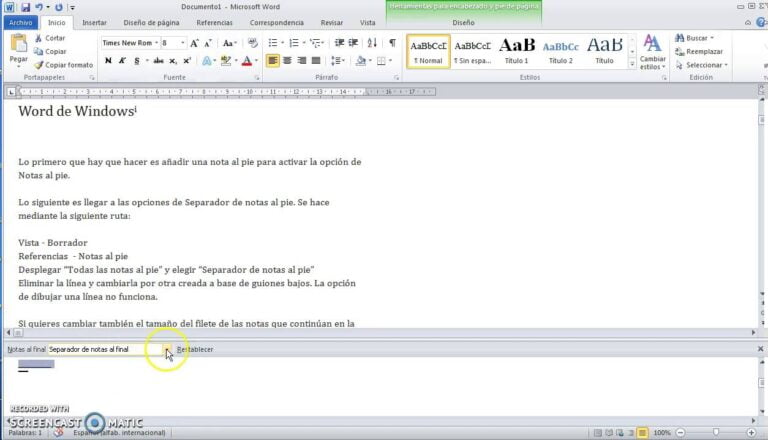
Task: Switch to the Revisar tab
Action: point(332,23)
